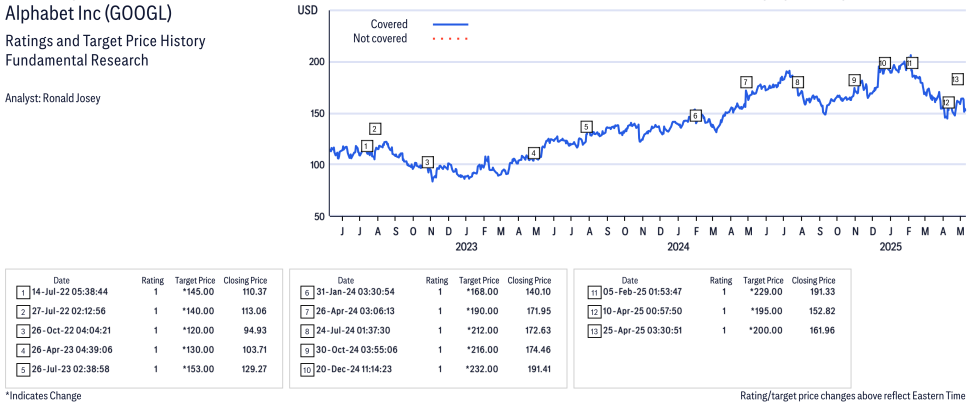Click the 2025 year label on x-axis
The width and height of the screenshot is (976, 402).
pos(890,247)
